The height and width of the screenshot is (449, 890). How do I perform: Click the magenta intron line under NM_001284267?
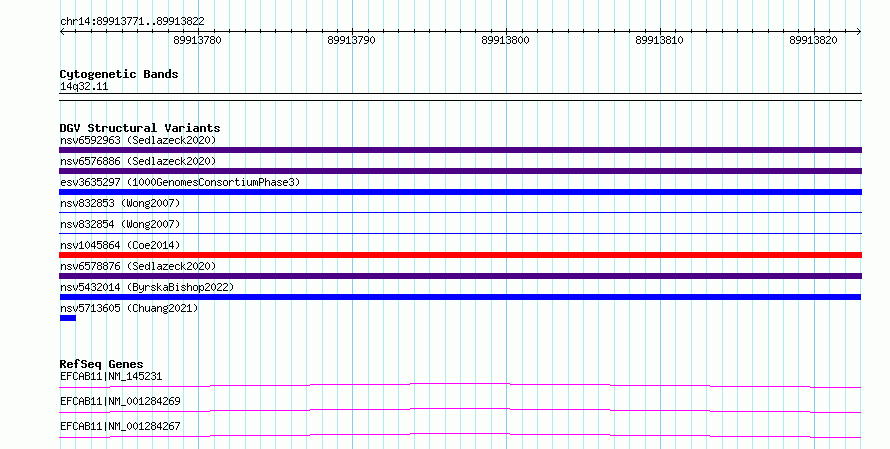tap(460, 436)
